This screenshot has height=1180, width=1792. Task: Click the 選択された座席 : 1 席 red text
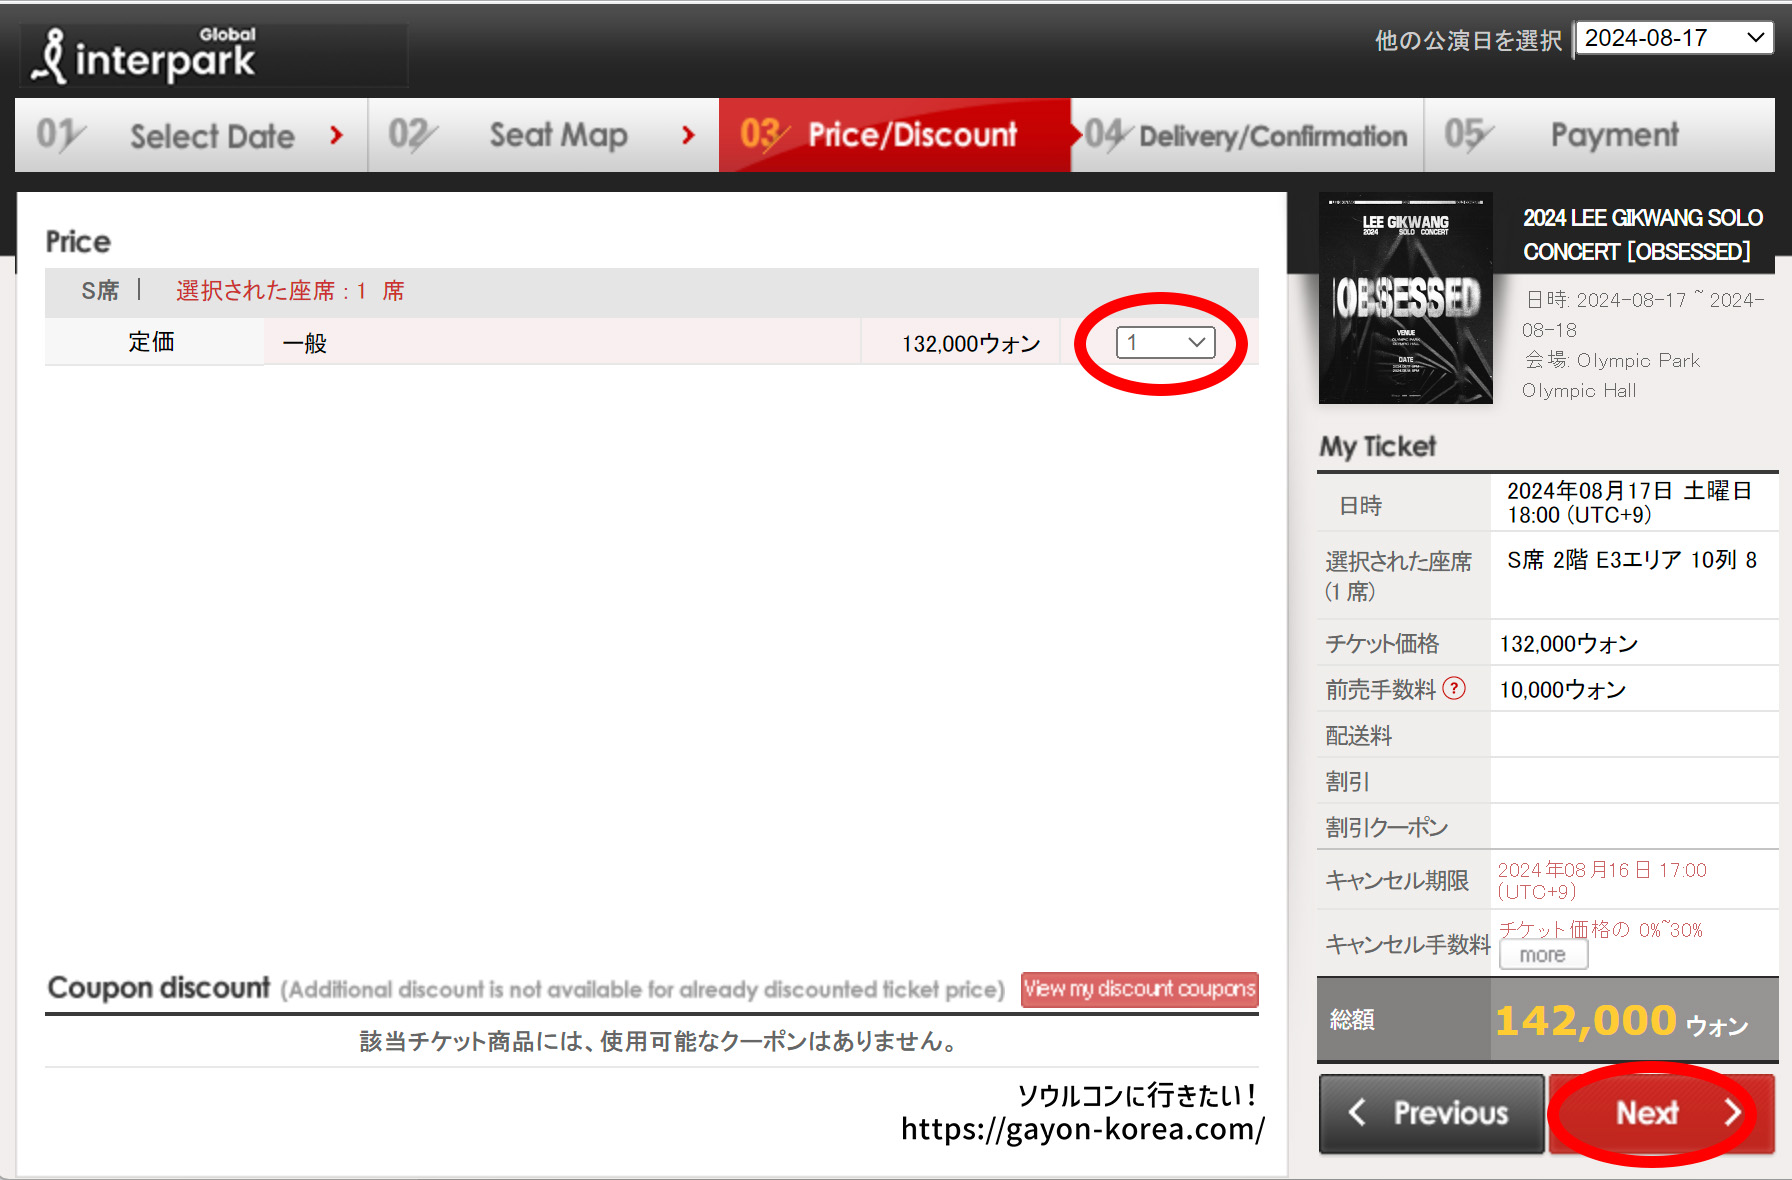290,291
